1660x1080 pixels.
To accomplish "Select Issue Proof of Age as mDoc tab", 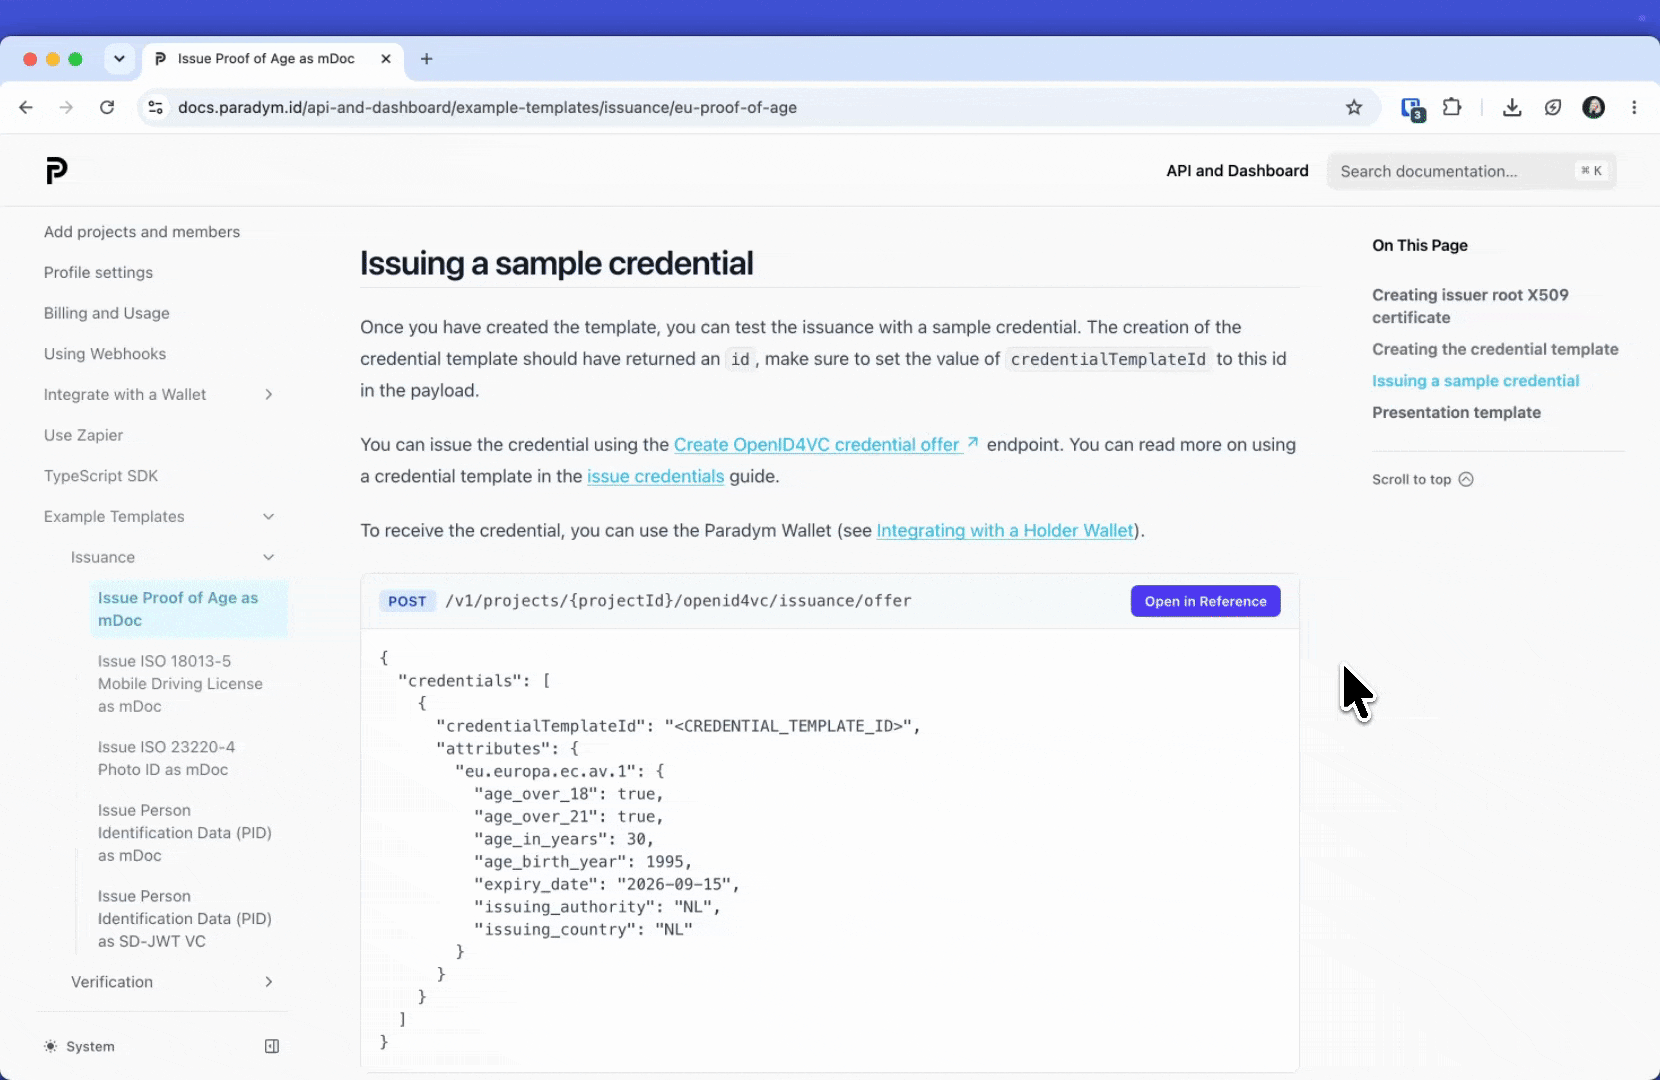I will tap(273, 59).
